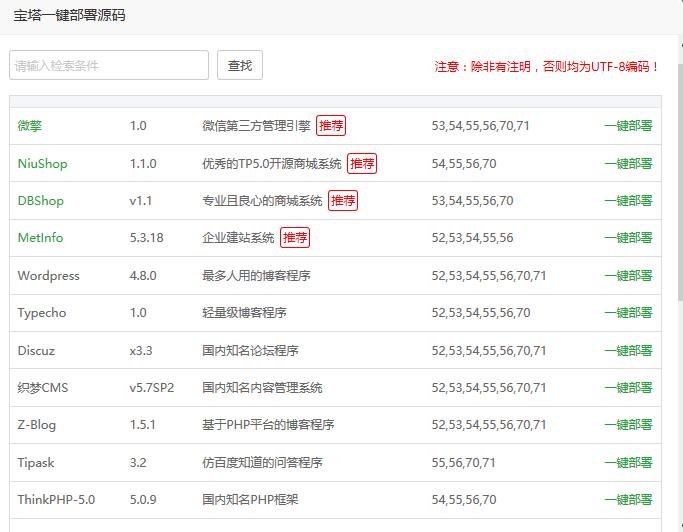683x532 pixels.
Task: Open the NiuShop name link
Action: (42, 164)
